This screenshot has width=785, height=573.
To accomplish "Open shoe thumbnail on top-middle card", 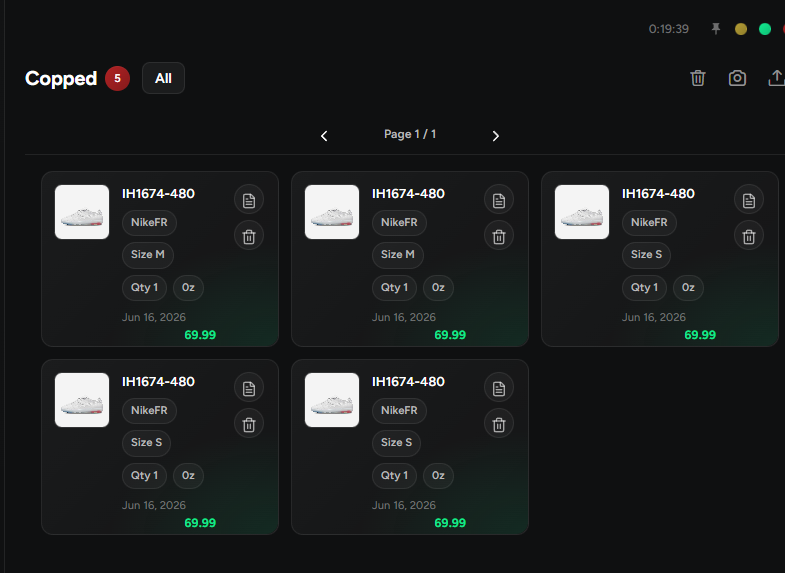I will pyautogui.click(x=332, y=212).
